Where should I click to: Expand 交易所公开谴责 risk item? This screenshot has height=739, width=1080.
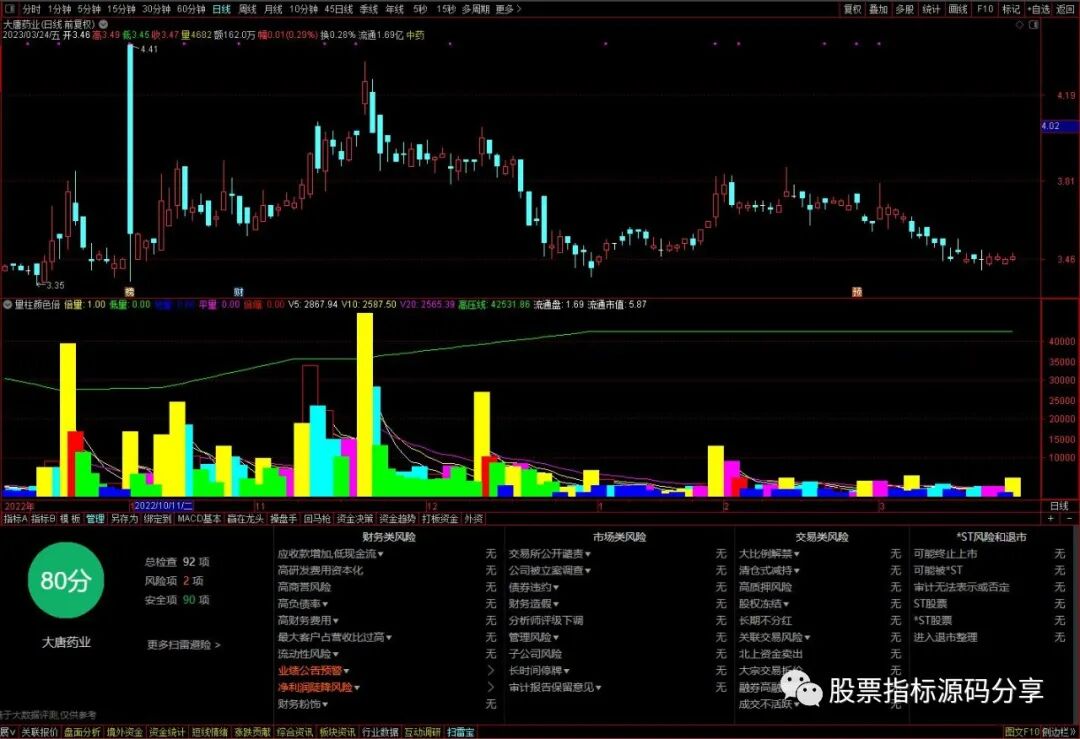coord(550,554)
